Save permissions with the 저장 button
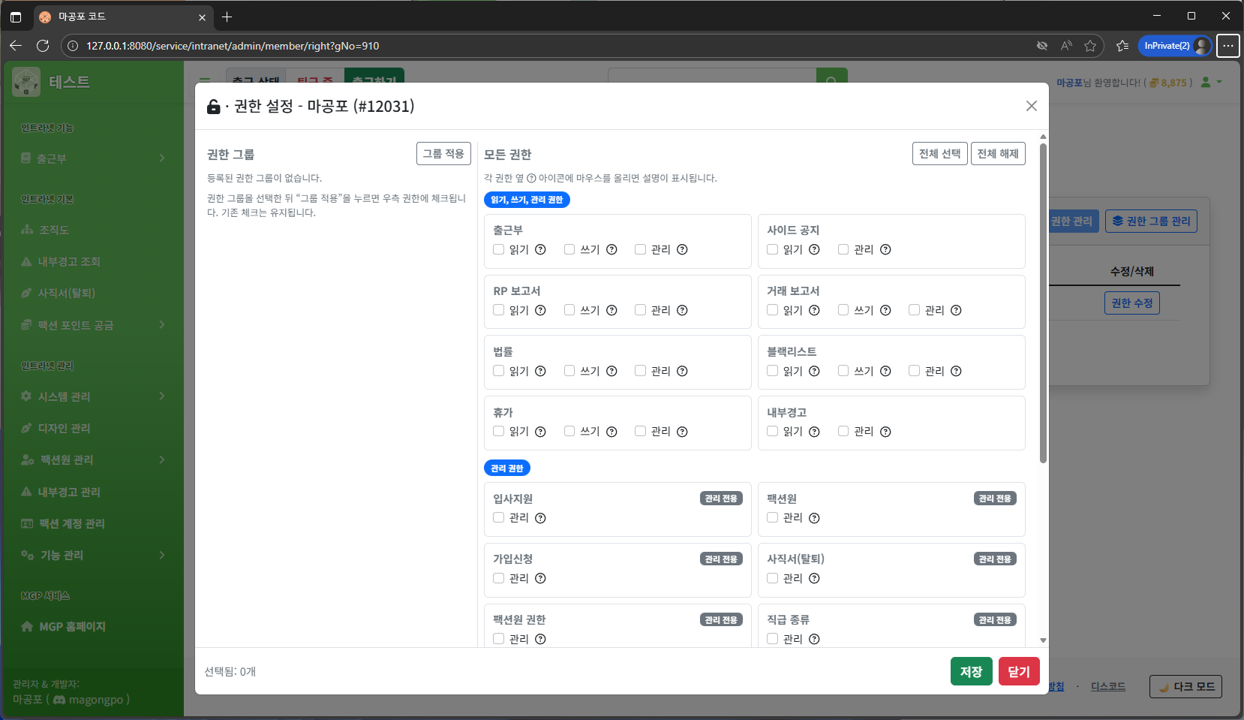This screenshot has height=720, width=1244. point(971,671)
